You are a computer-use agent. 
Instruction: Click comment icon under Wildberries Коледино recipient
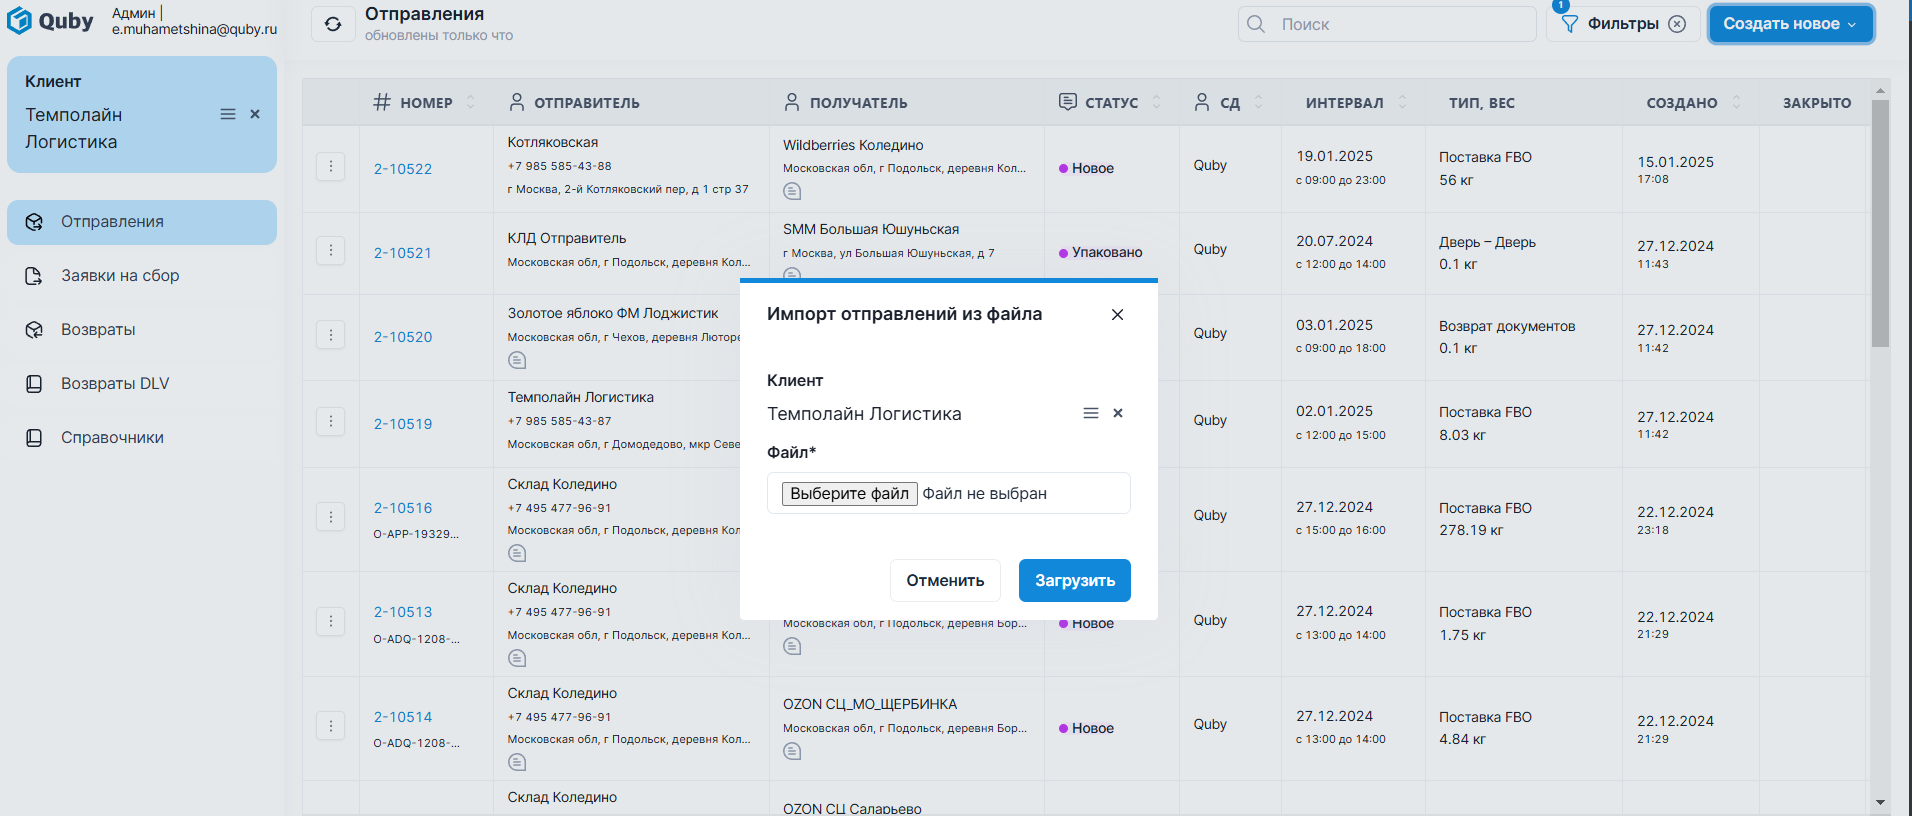(792, 191)
